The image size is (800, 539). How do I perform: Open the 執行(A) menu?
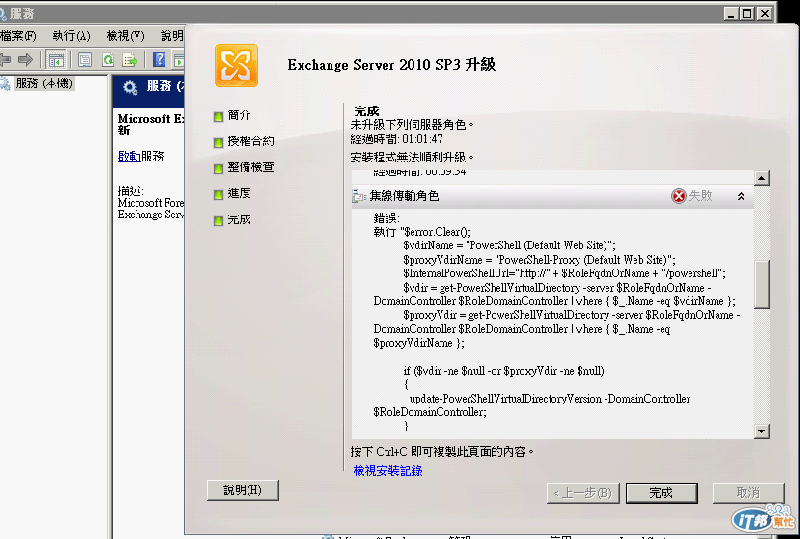(x=71, y=36)
